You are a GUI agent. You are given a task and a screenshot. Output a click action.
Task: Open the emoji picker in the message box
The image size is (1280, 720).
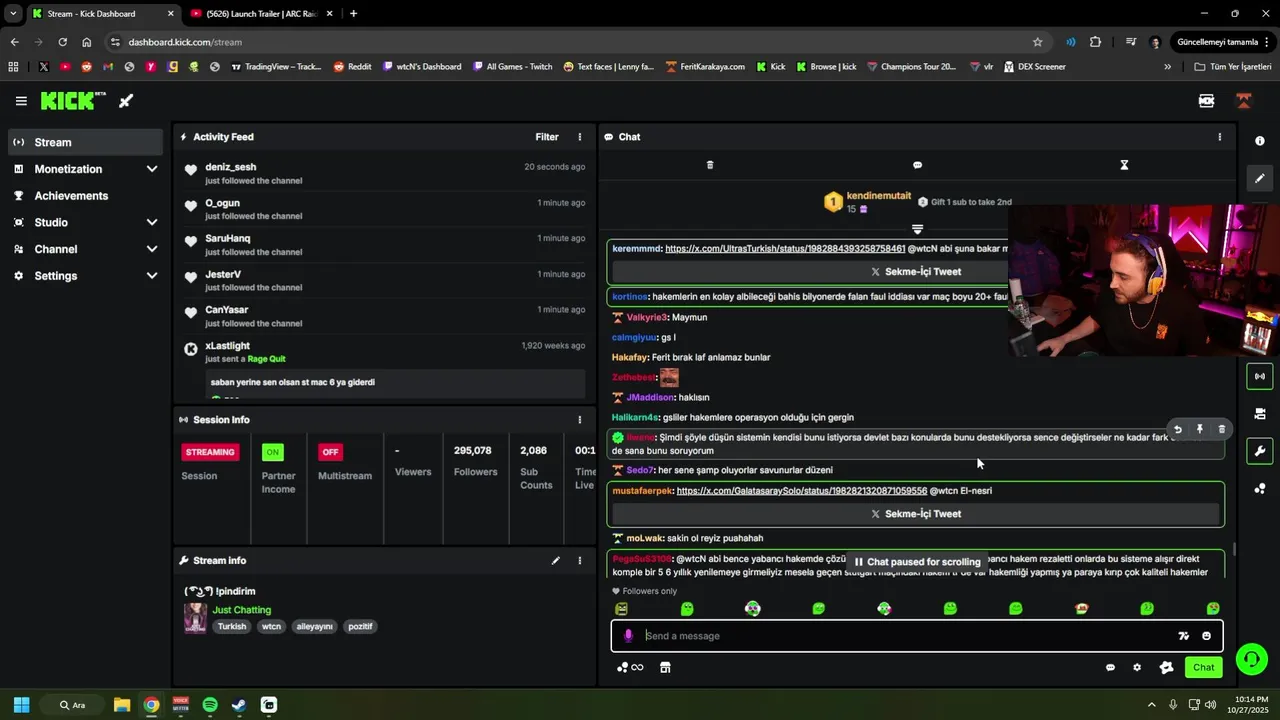[x=1207, y=636]
